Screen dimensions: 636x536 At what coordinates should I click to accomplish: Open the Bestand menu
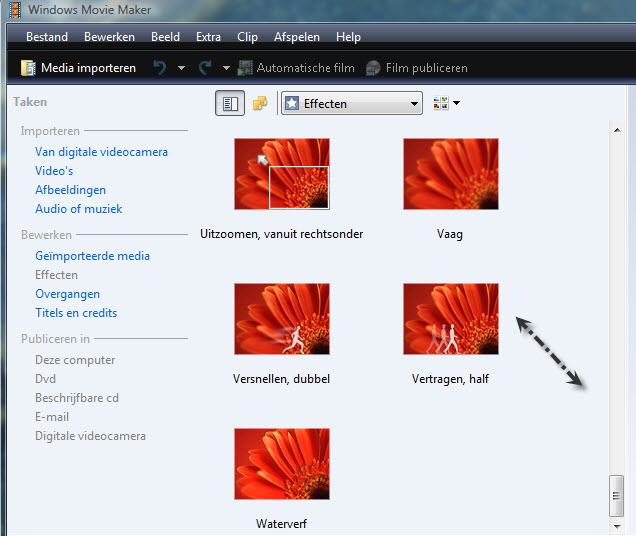(x=47, y=37)
